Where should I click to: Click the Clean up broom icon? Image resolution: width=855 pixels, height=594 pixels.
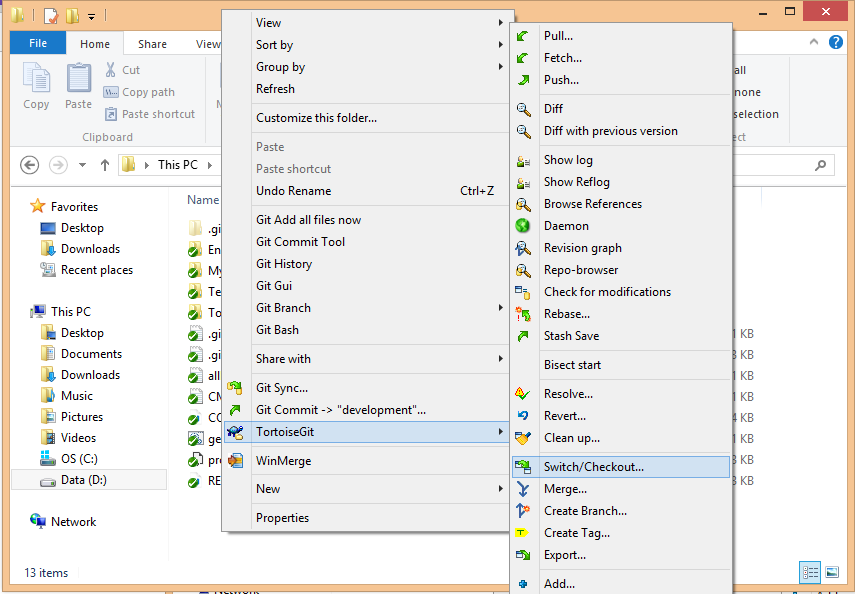pyautogui.click(x=523, y=438)
